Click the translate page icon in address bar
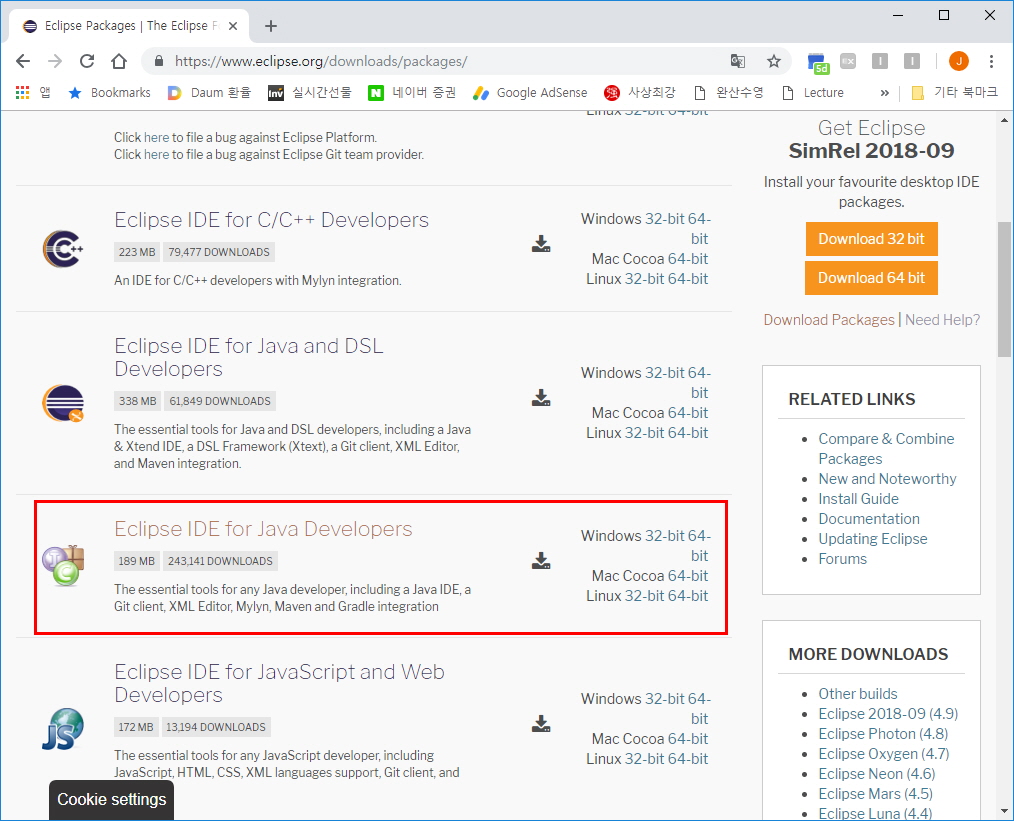This screenshot has height=821, width=1014. click(738, 61)
